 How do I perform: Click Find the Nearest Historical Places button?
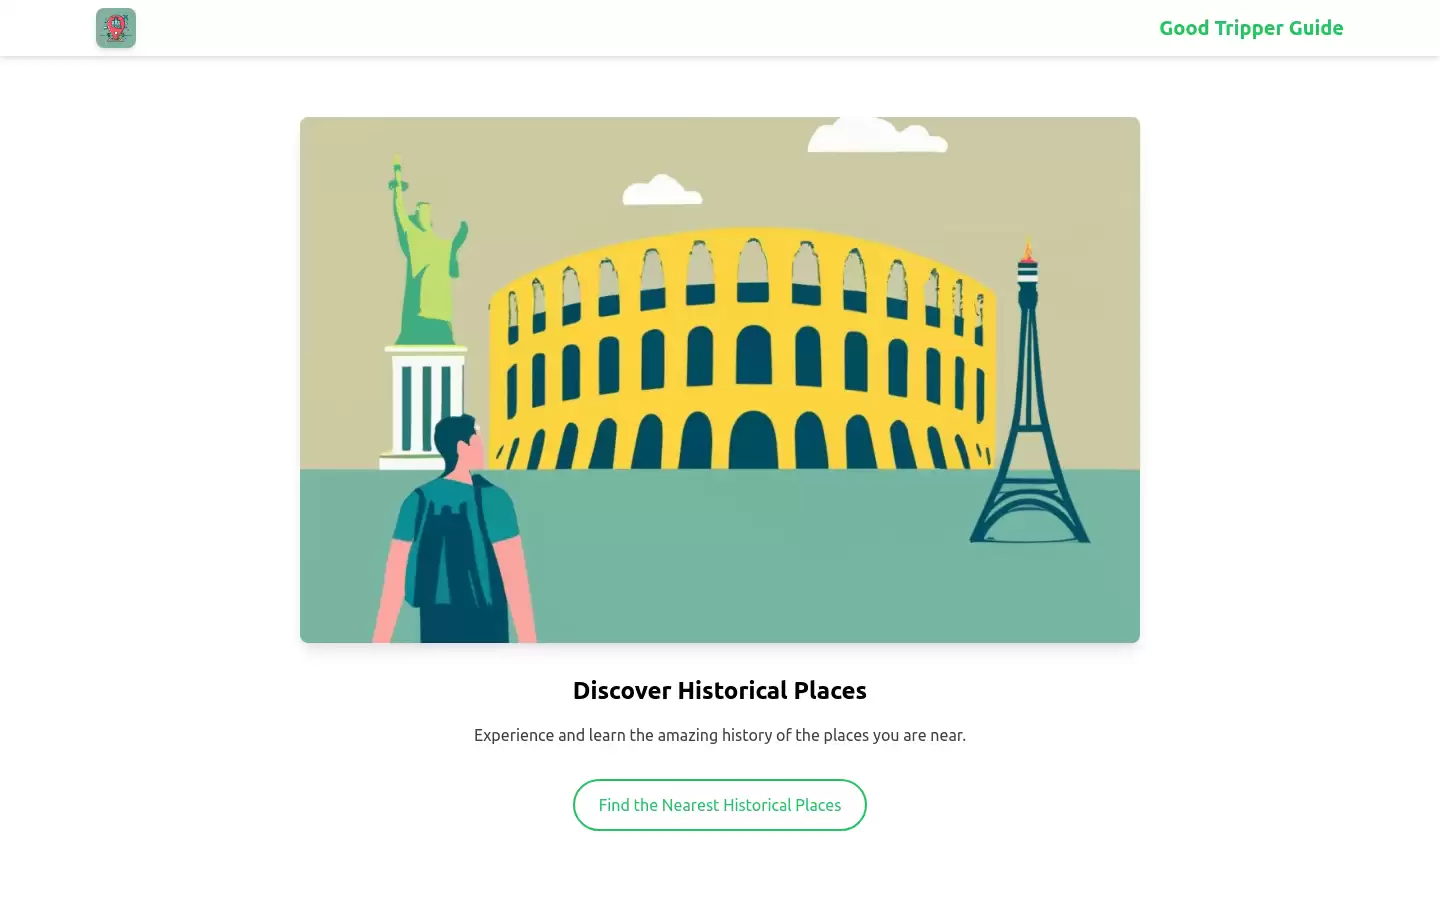(720, 805)
